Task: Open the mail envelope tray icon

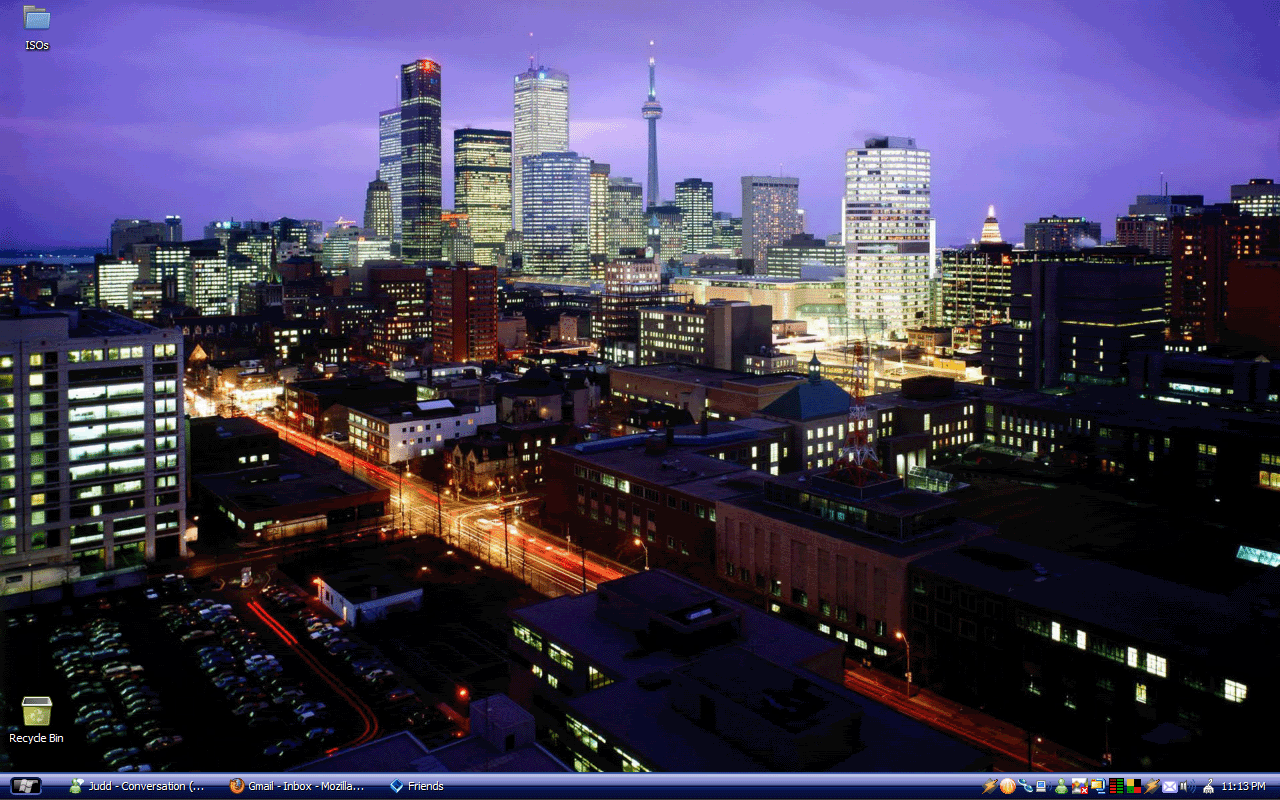Action: (x=1170, y=786)
